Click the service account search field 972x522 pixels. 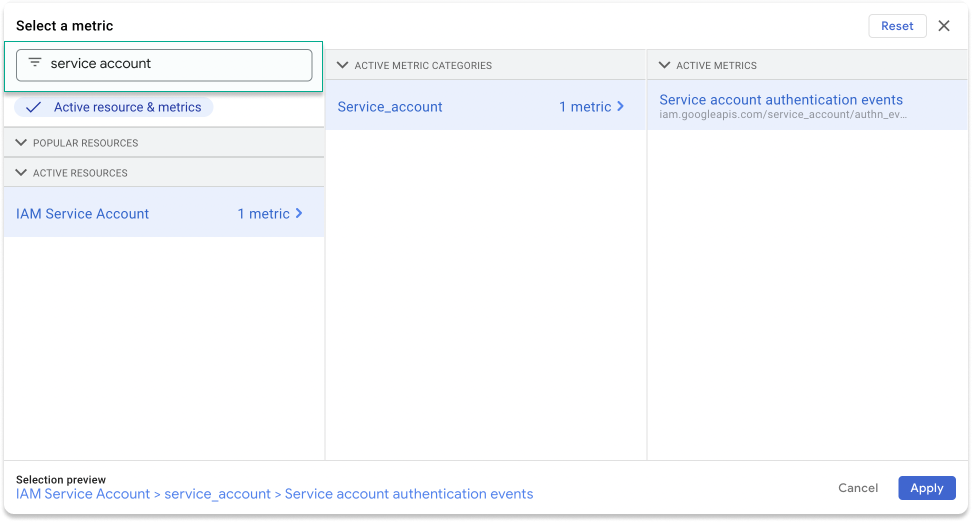click(x=175, y=63)
